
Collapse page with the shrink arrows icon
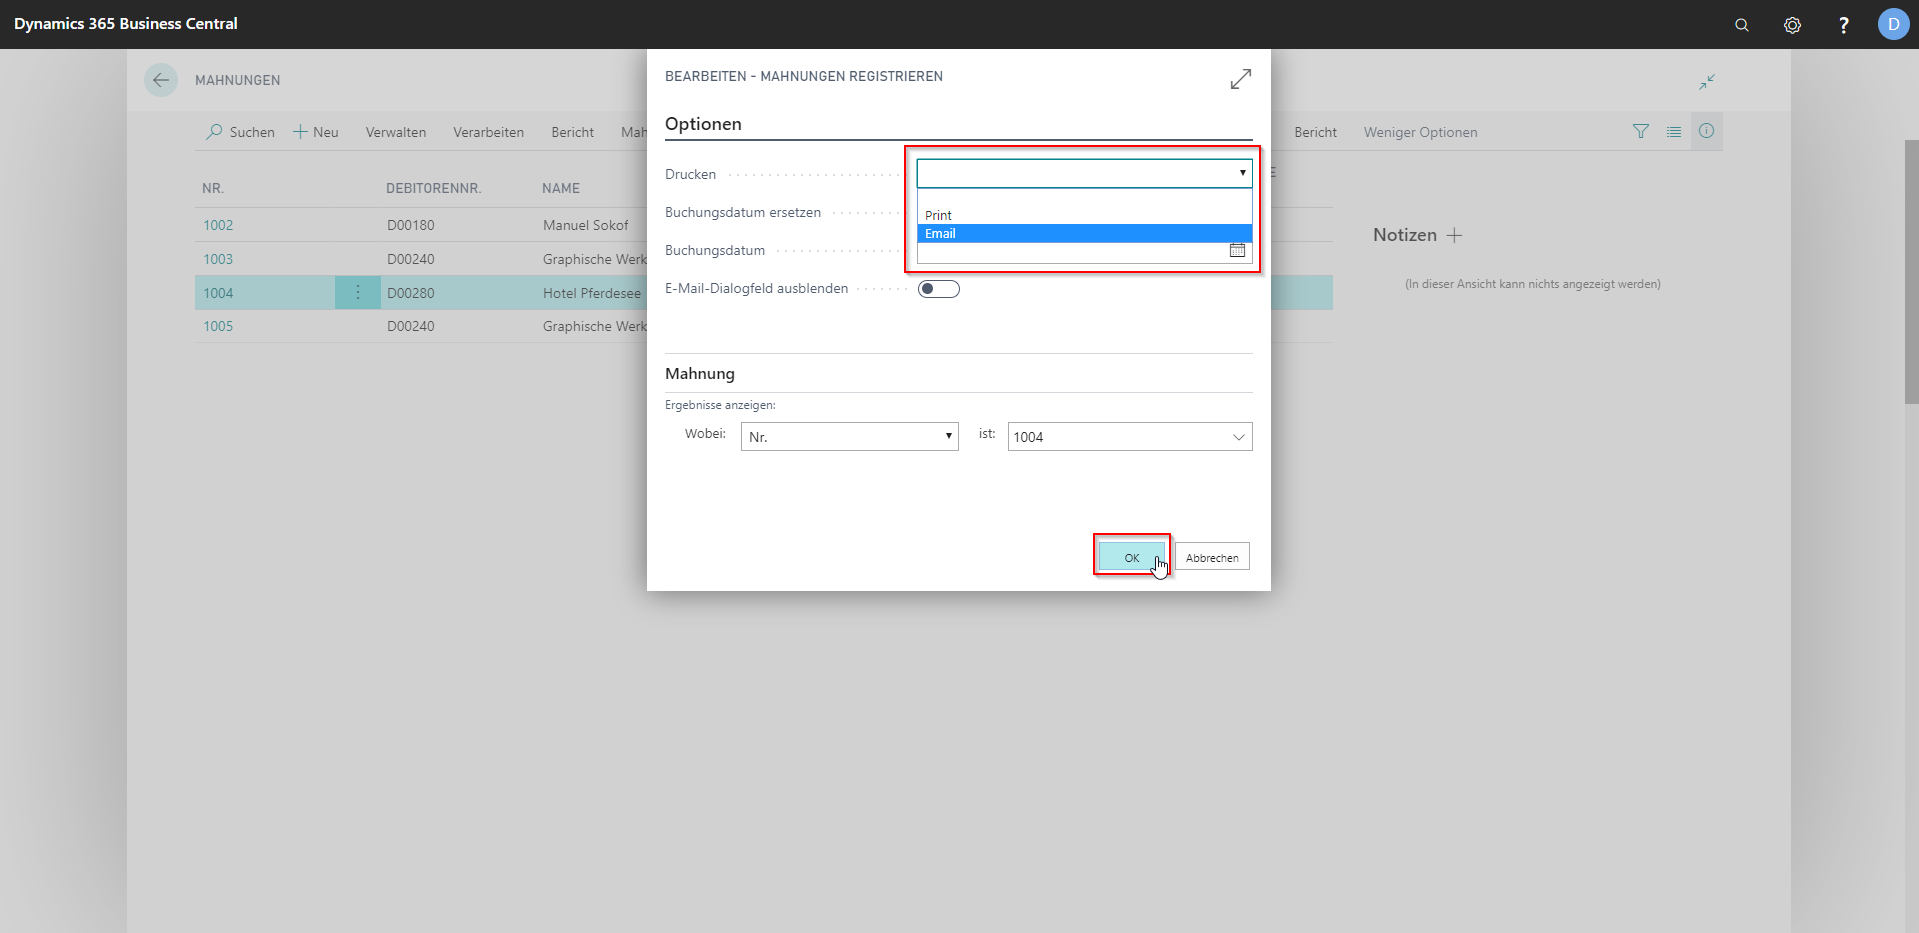coord(1706,81)
